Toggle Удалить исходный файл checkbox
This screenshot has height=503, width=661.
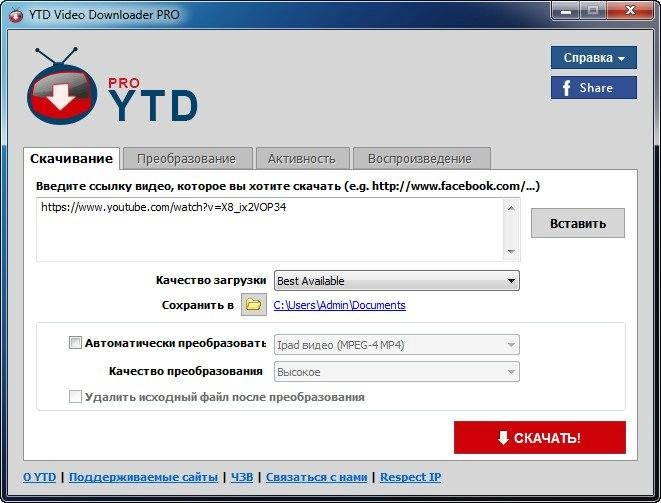click(x=75, y=397)
